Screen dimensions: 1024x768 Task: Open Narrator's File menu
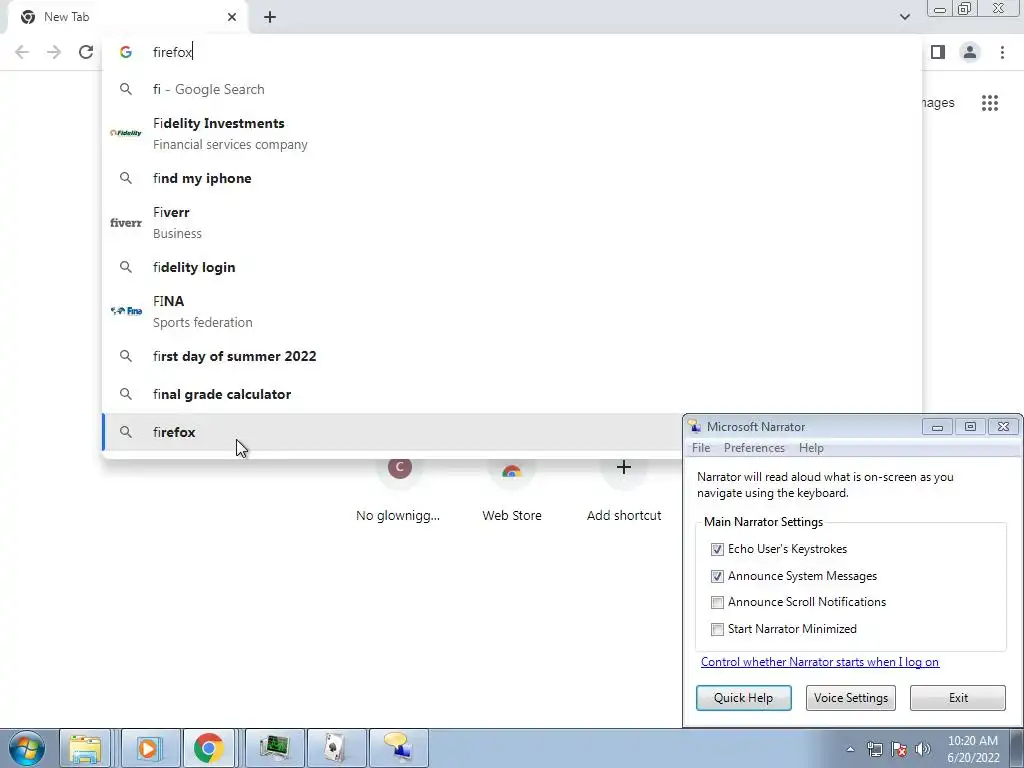pyautogui.click(x=701, y=448)
